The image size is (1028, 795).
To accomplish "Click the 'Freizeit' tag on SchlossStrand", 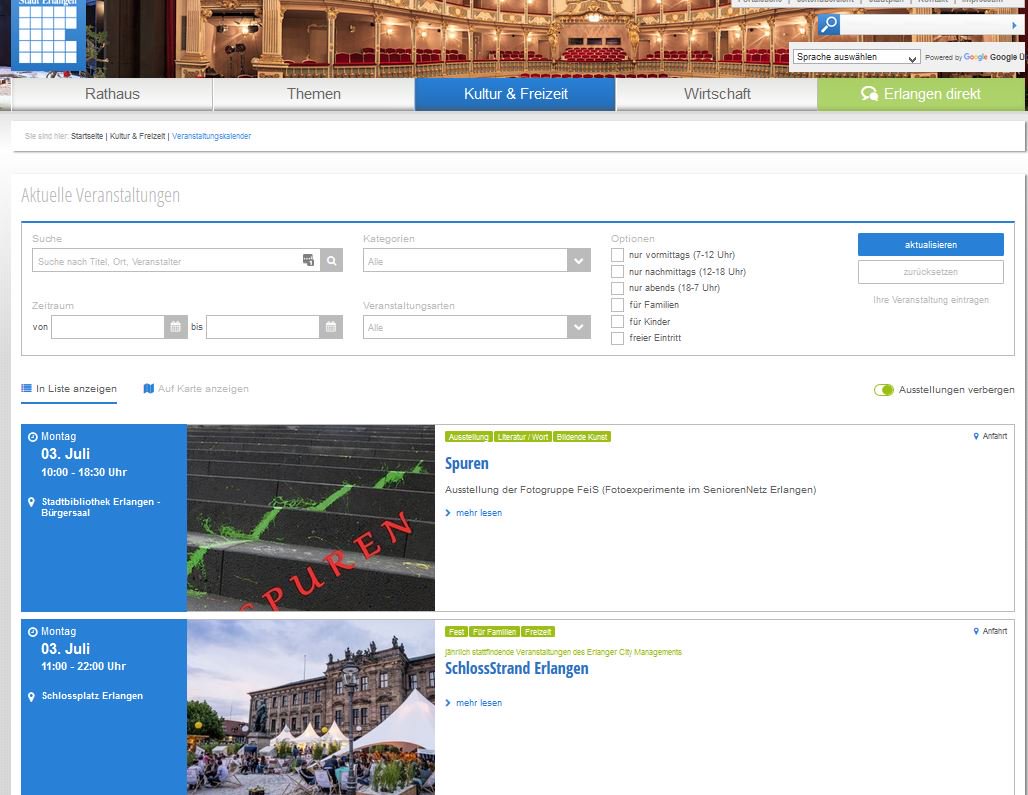I will [x=538, y=632].
